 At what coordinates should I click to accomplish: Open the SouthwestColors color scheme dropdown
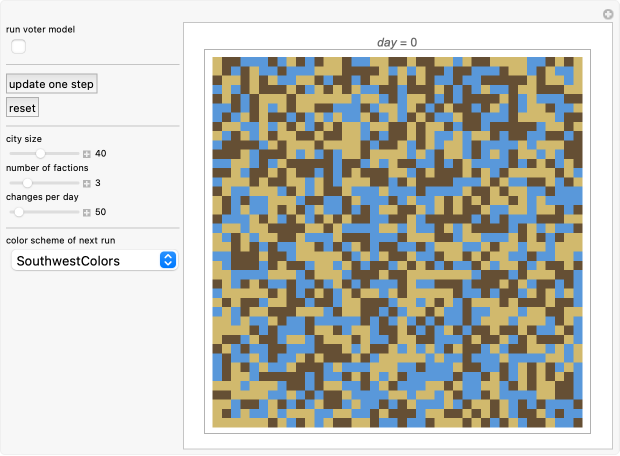point(93,261)
